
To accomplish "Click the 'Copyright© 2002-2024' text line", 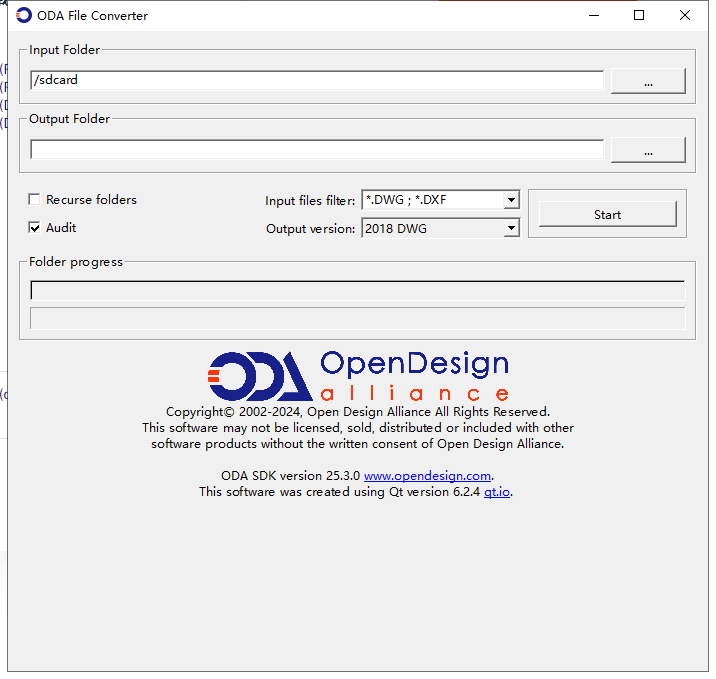I will click(358, 412).
